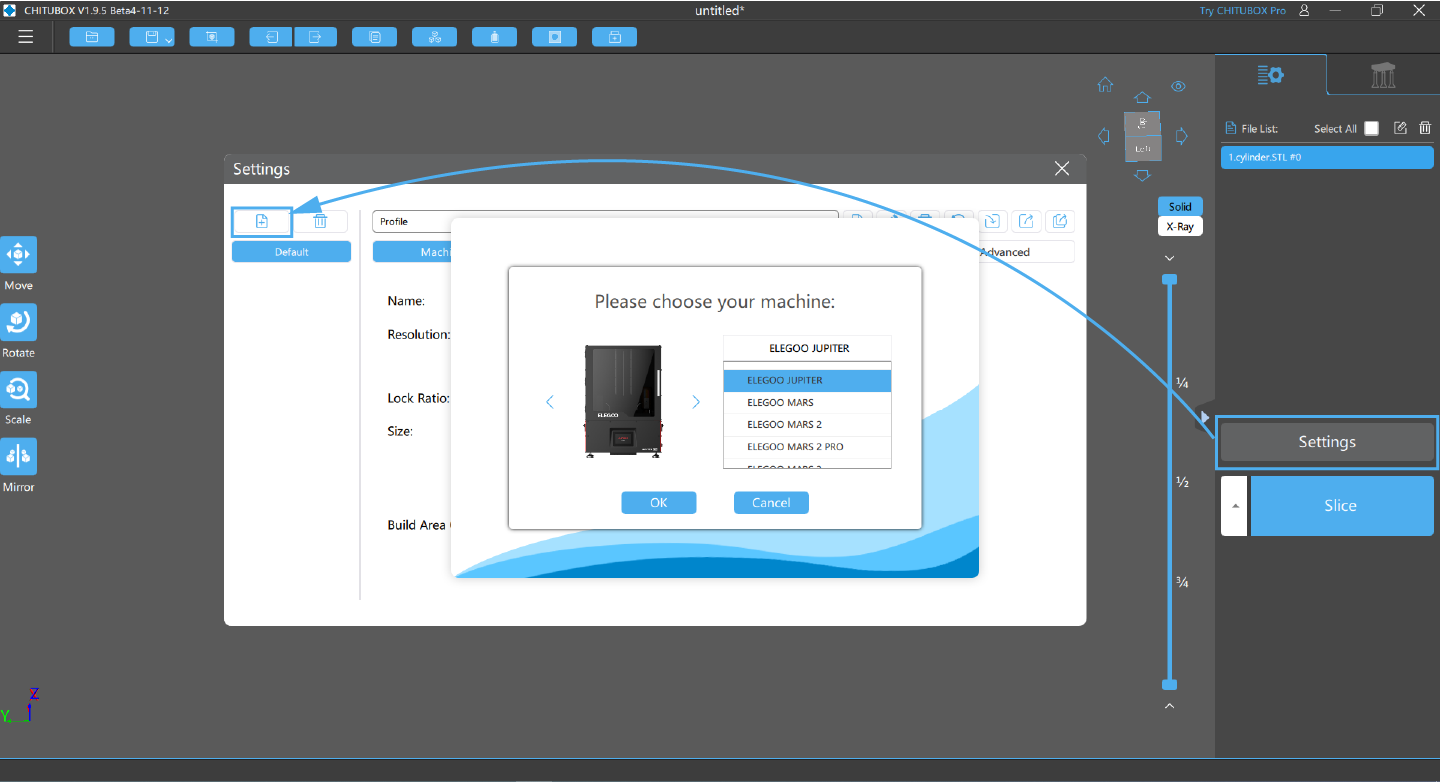This screenshot has width=1440, height=782.
Task: Open Settings from the right panel
Action: [1327, 442]
